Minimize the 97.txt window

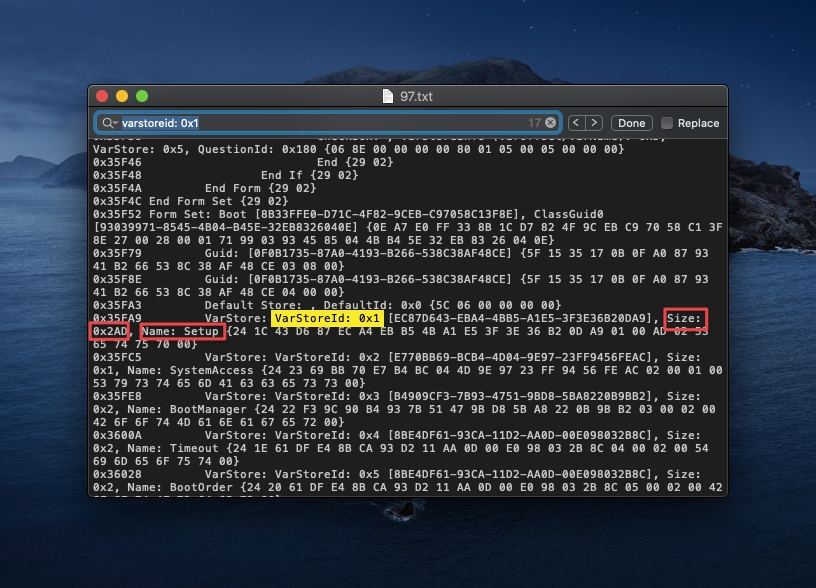click(x=121, y=96)
